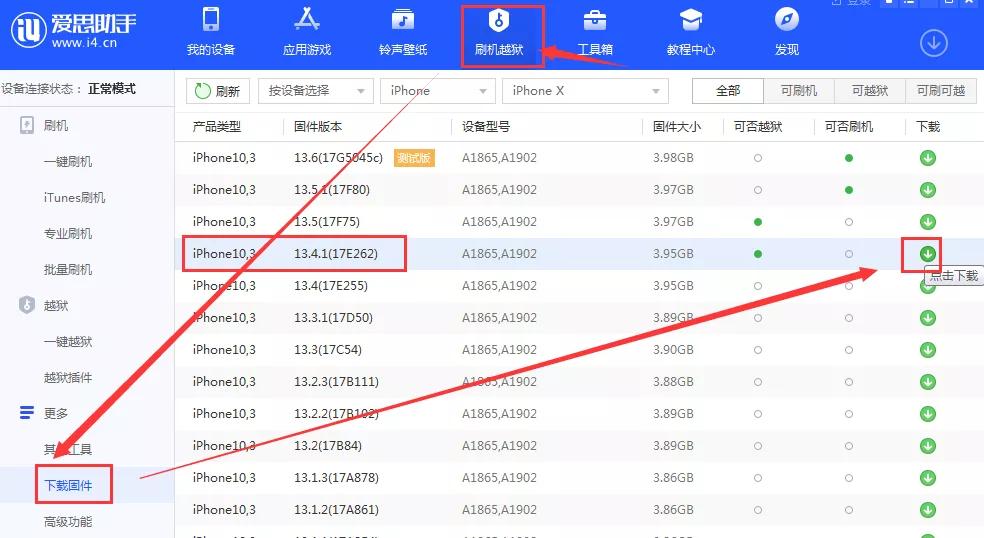
Task: Click 3.98GB size in first row
Action: click(x=673, y=158)
